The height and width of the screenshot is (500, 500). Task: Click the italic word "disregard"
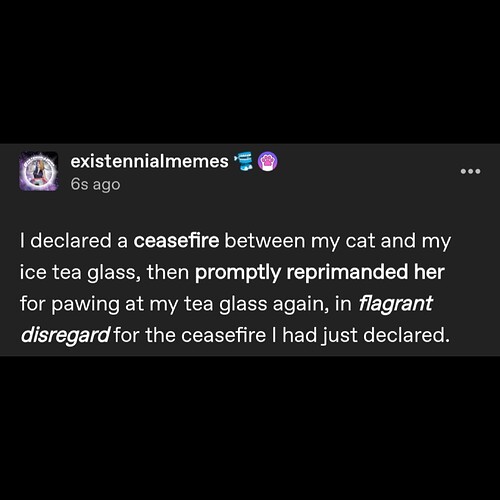(65, 335)
